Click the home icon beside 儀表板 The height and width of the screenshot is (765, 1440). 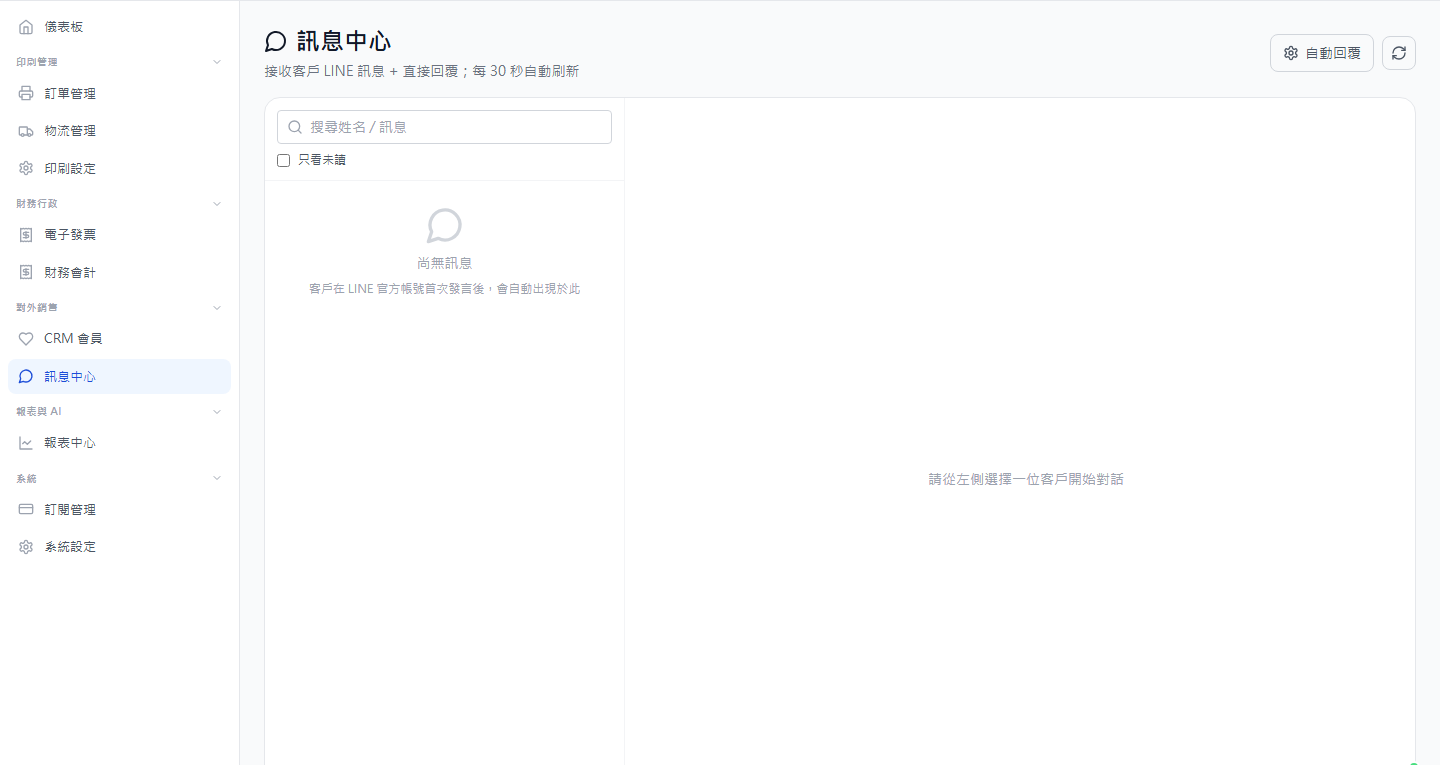(26, 27)
